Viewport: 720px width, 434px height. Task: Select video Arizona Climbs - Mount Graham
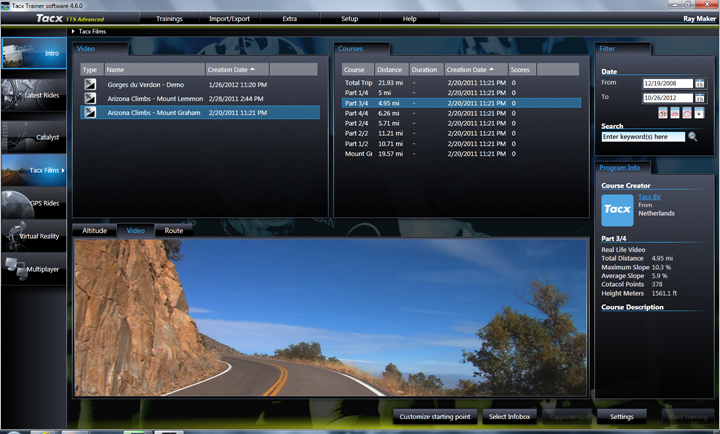(200, 113)
